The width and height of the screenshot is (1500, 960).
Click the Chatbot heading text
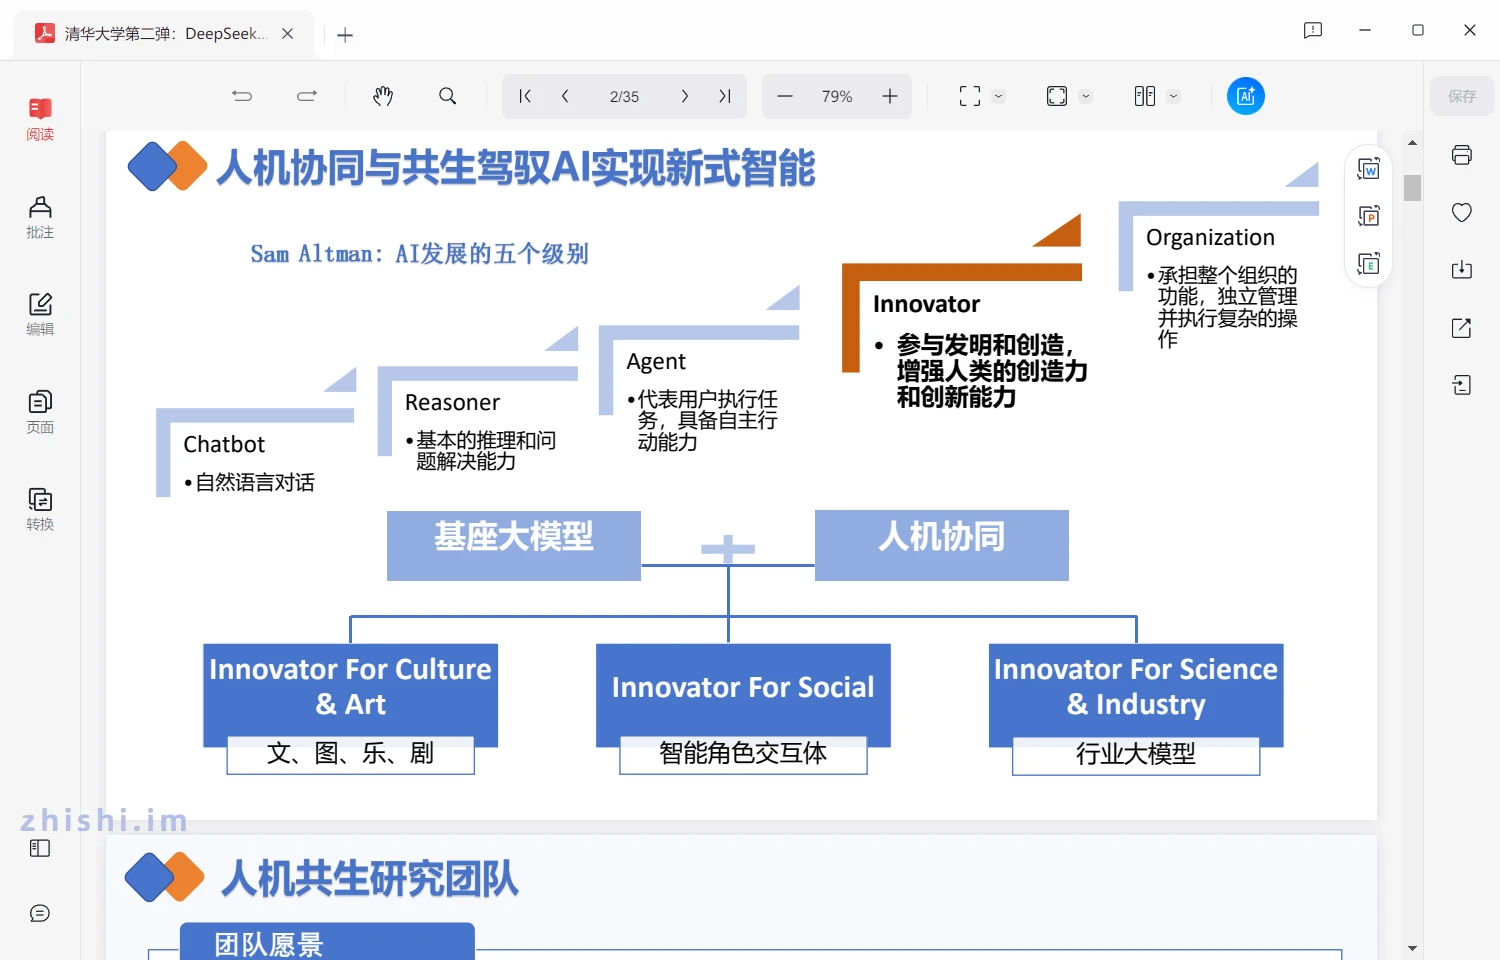[224, 444]
